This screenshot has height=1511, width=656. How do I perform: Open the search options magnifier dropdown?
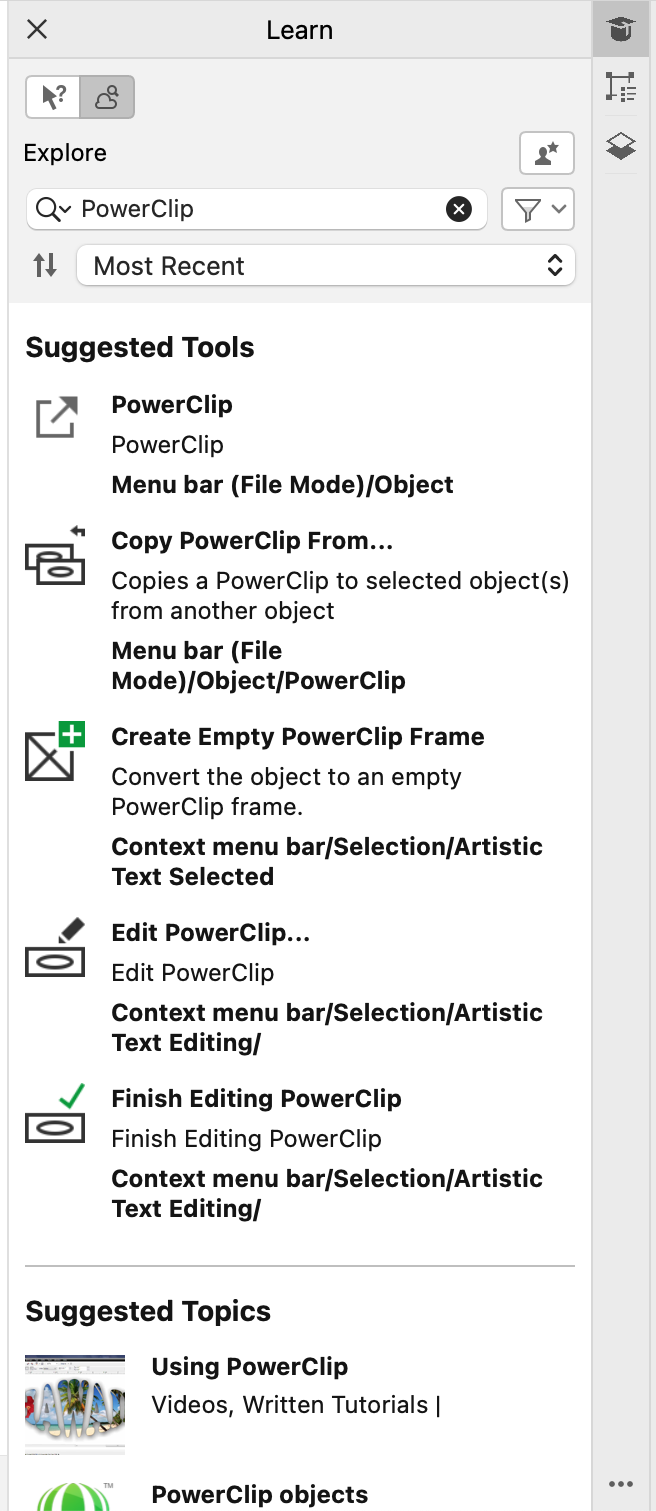point(53,209)
